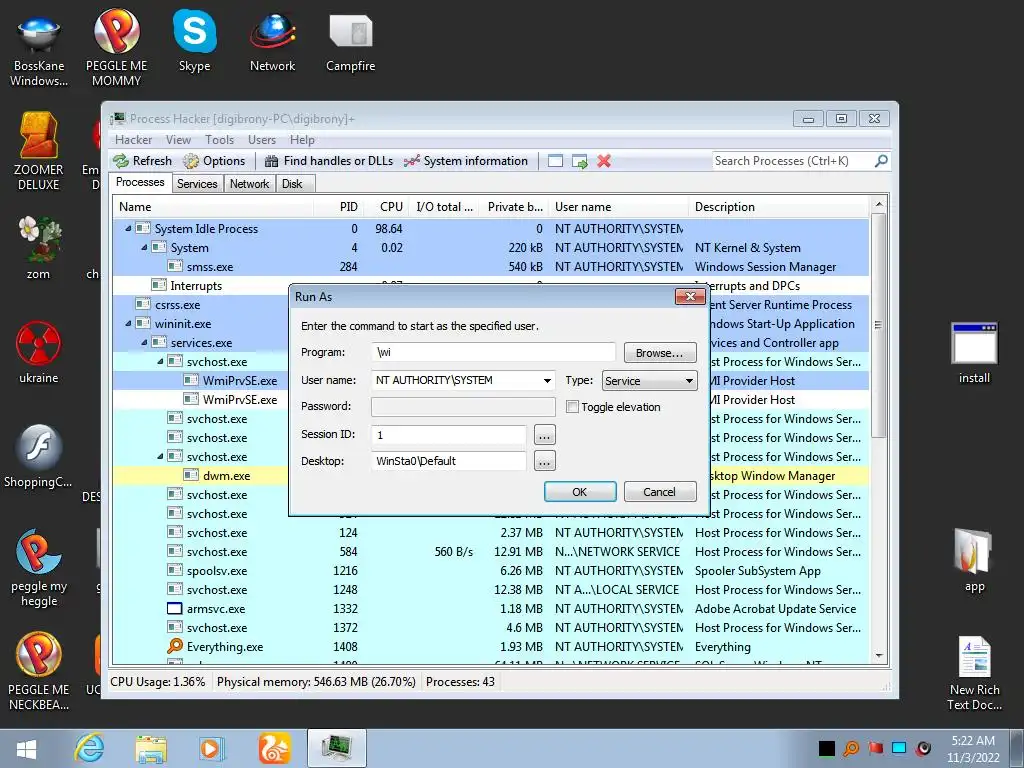Open the Campfire desktop icon
1024x768 pixels.
[351, 43]
